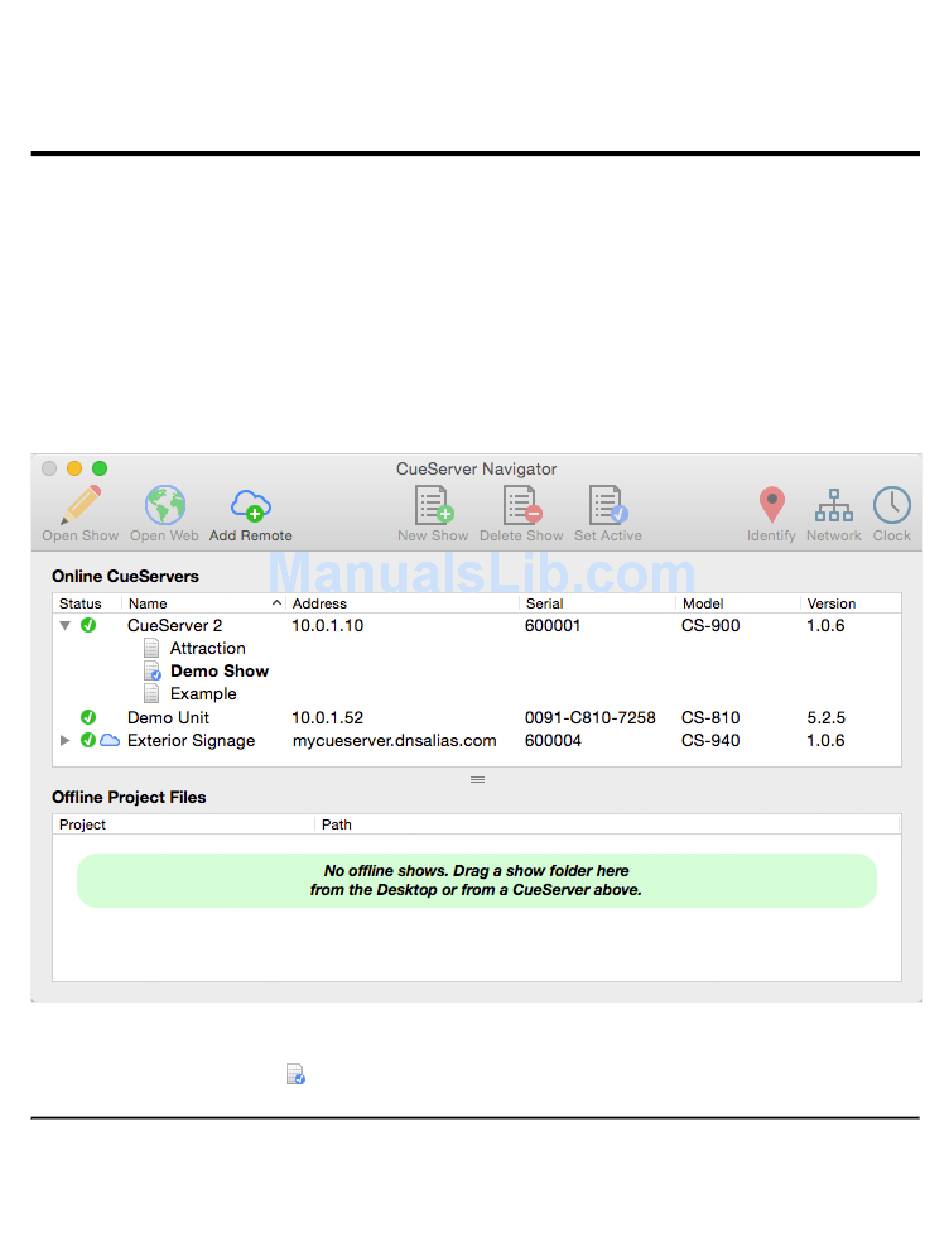Screen dimensions: 950x1254
Task: Click the Add Remote cloud icon
Action: coord(250,505)
